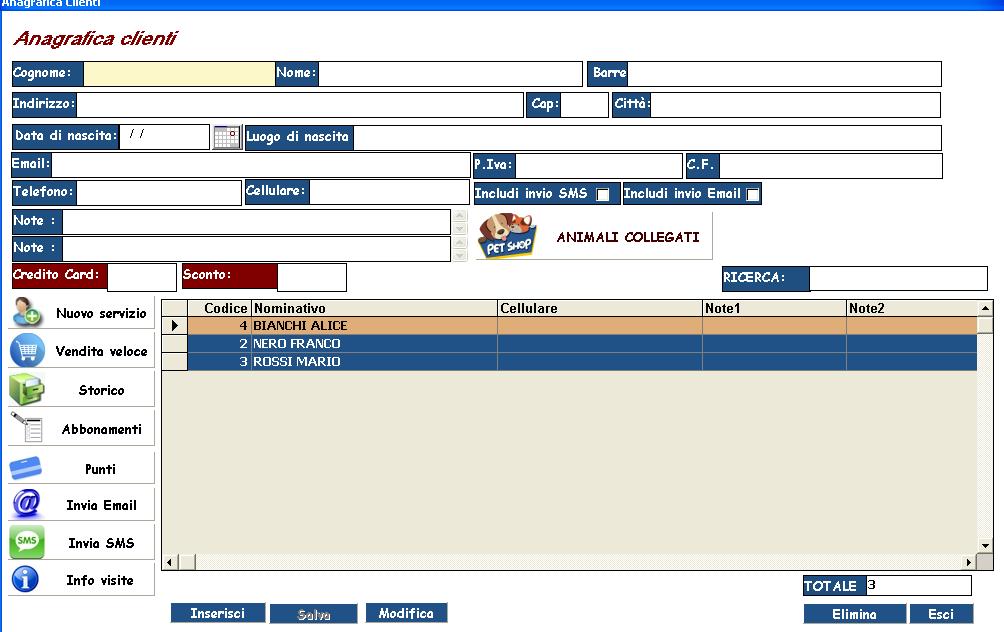Image resolution: width=1004 pixels, height=632 pixels.
Task: Focus the Luogo di nascita field
Action: (647, 138)
